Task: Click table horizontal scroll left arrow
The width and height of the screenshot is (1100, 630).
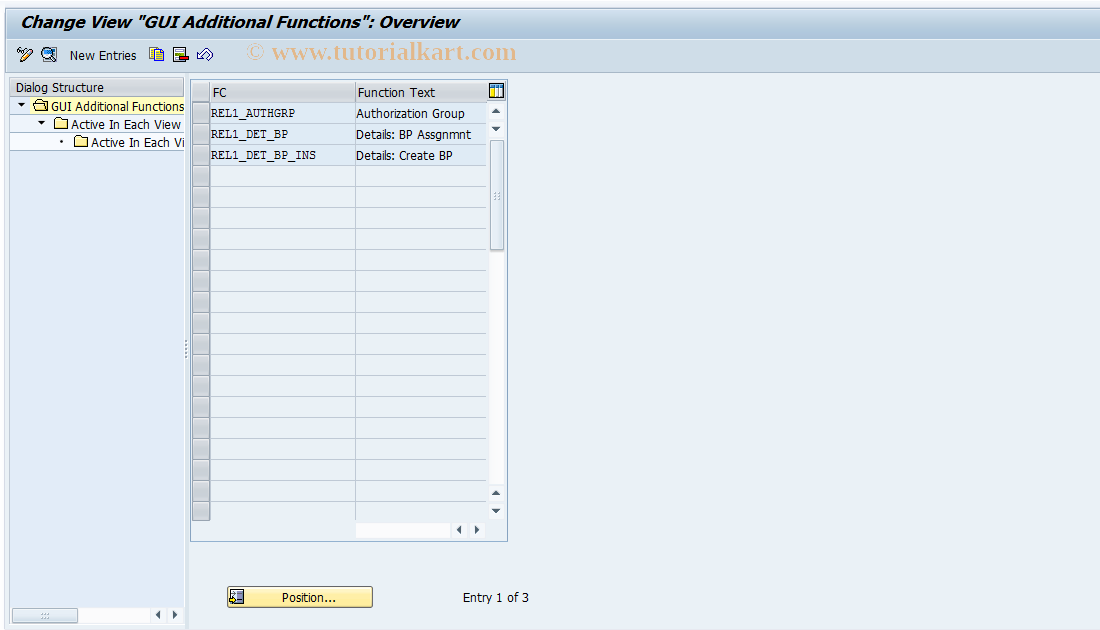Action: [x=460, y=530]
